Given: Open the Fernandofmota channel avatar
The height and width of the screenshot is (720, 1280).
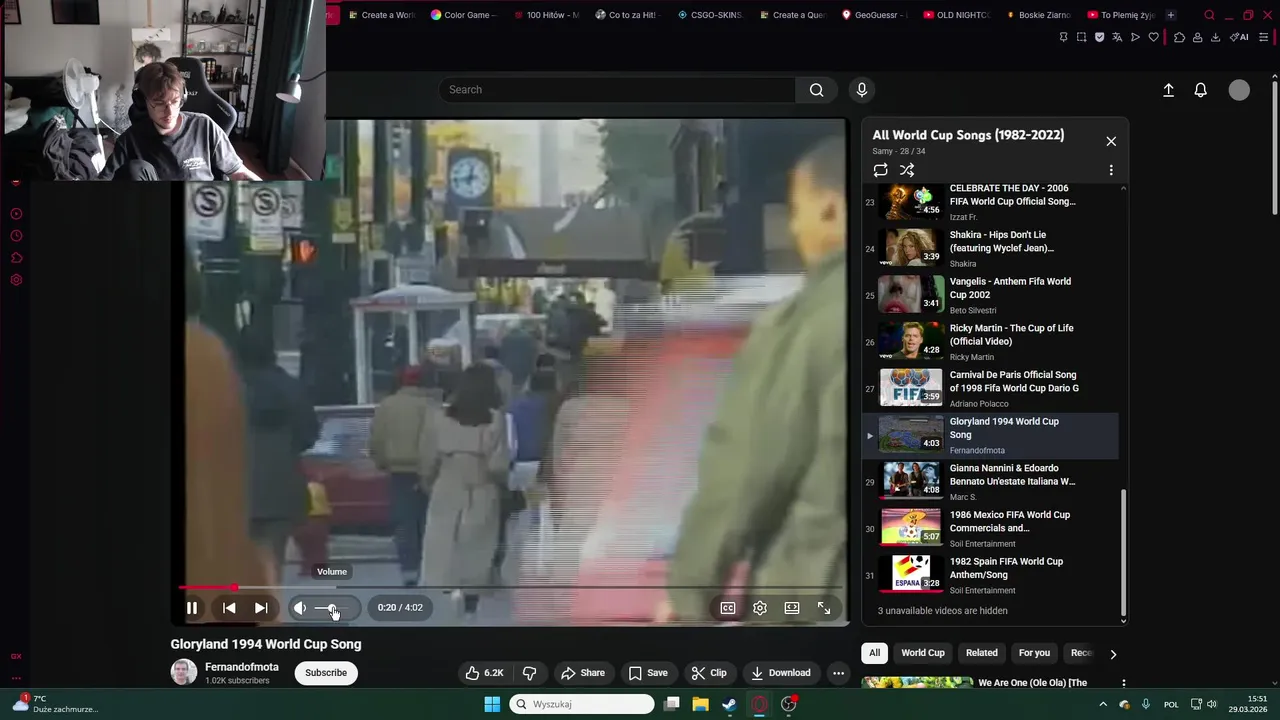Looking at the screenshot, I should click(184, 672).
